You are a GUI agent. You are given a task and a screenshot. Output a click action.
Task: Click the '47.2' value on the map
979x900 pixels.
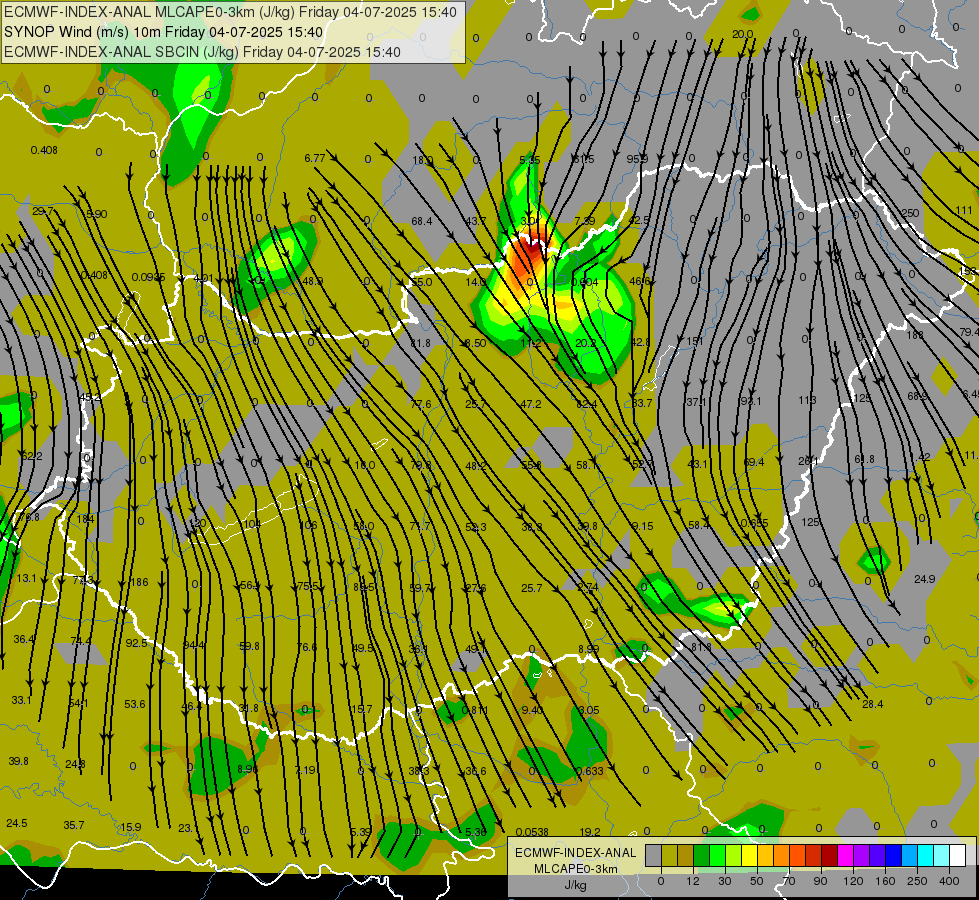point(531,404)
